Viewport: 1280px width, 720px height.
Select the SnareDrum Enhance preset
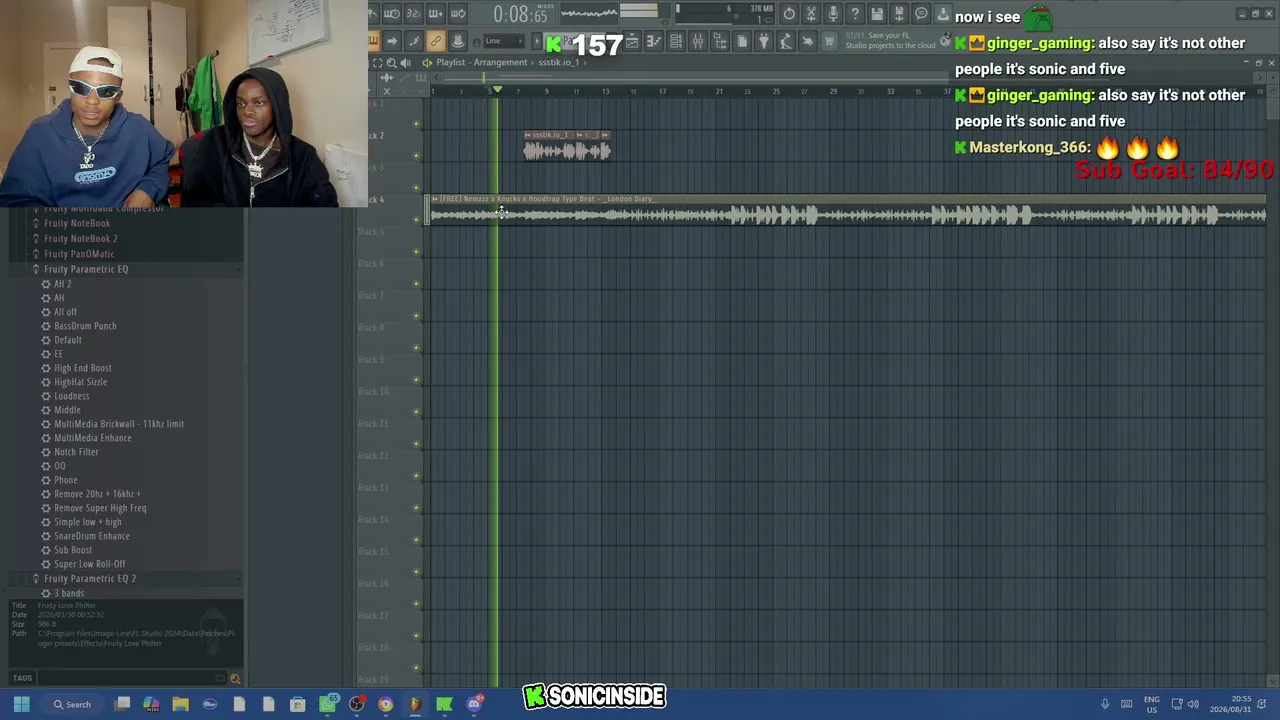pos(91,536)
